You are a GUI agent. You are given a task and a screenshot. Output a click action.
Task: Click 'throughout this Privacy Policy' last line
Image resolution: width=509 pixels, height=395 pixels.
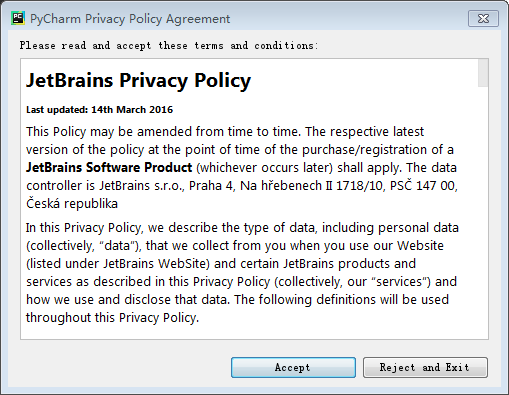click(112, 318)
